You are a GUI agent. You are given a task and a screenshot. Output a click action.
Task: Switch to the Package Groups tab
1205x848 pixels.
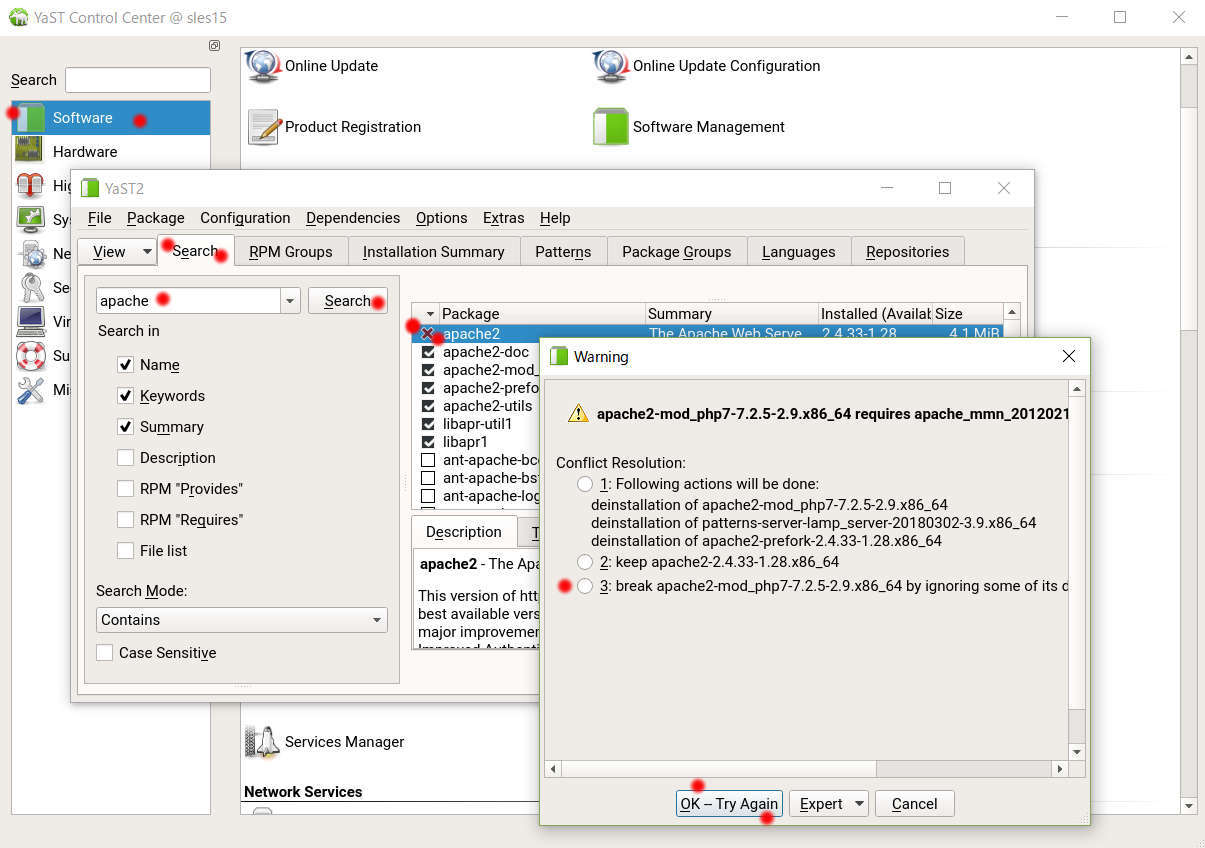[677, 252]
